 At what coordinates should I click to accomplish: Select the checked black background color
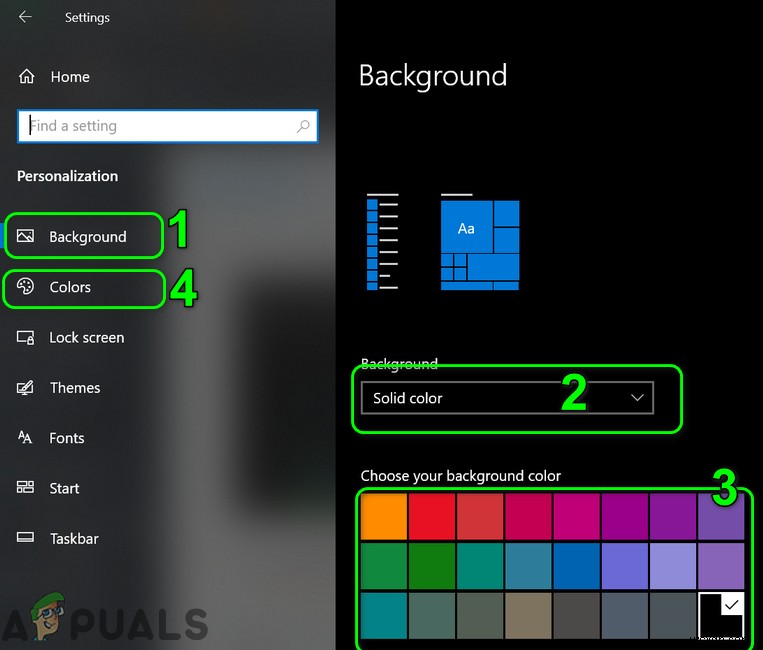tap(721, 615)
